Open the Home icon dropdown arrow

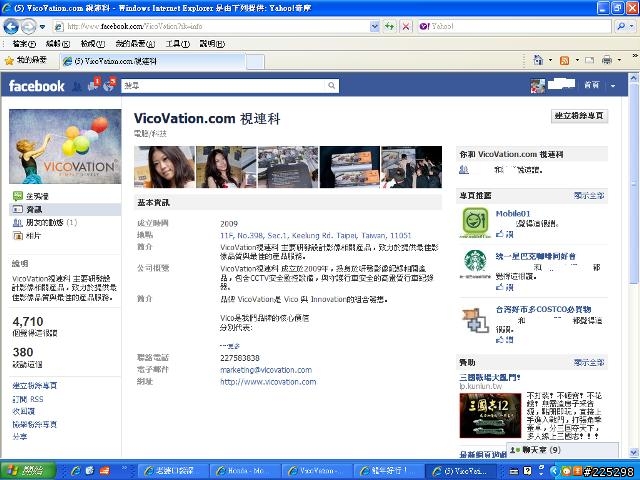(550, 60)
